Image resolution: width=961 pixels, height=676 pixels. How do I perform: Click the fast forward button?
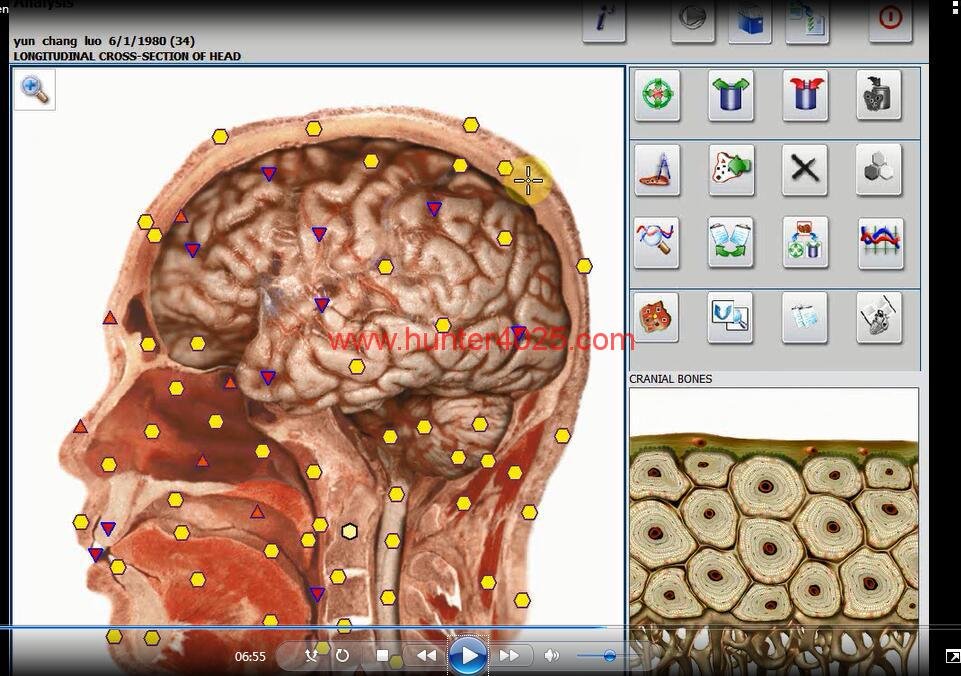pyautogui.click(x=508, y=656)
